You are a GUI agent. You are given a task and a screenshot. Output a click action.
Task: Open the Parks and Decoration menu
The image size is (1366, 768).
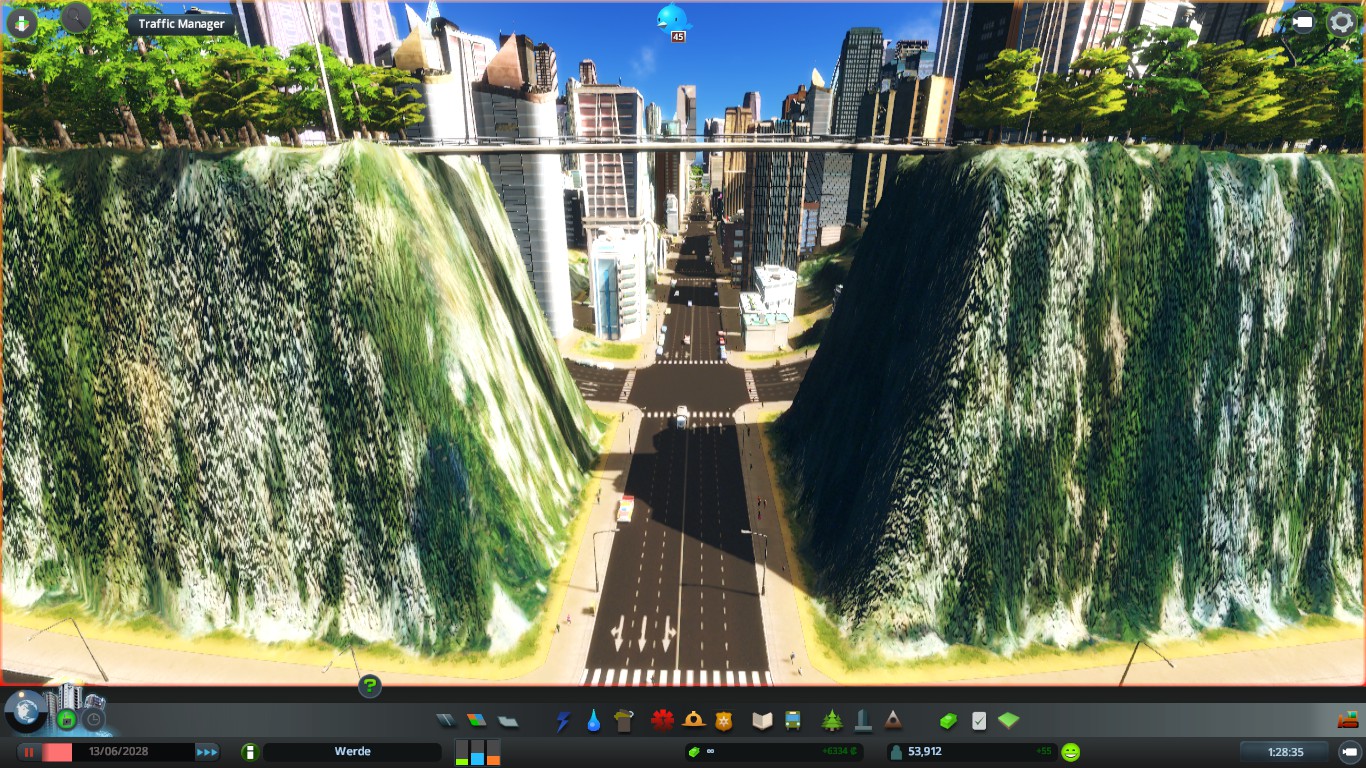pyautogui.click(x=832, y=720)
